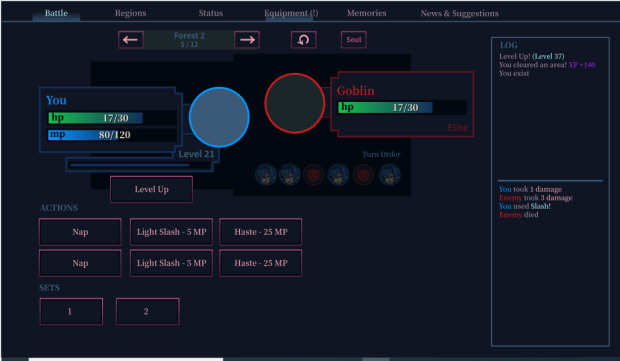This screenshot has height=361, width=620.
Task: Click first red enemy icon in turn order
Action: (x=314, y=174)
